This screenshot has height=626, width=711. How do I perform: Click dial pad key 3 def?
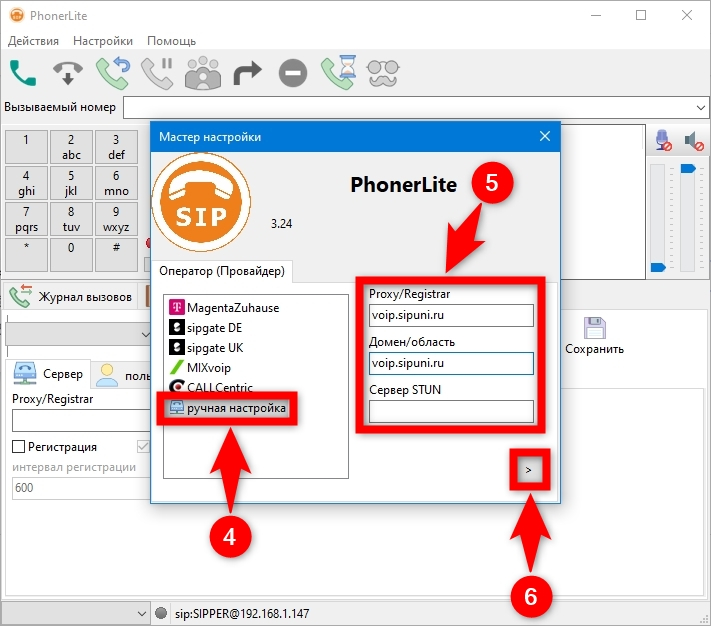click(116, 146)
